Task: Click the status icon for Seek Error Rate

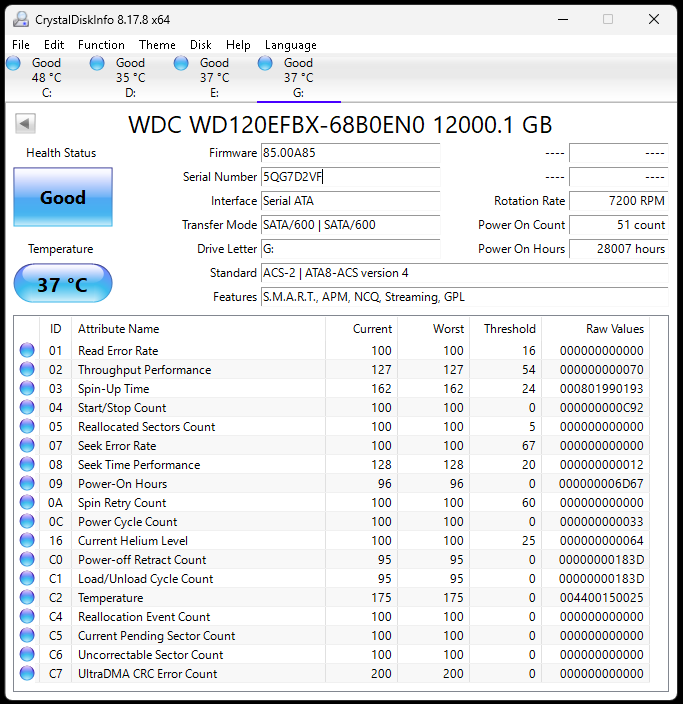Action: point(27,445)
